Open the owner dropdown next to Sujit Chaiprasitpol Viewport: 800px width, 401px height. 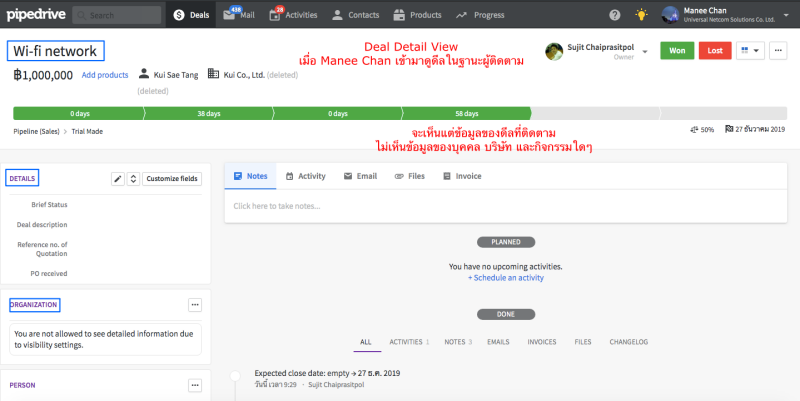[645, 51]
